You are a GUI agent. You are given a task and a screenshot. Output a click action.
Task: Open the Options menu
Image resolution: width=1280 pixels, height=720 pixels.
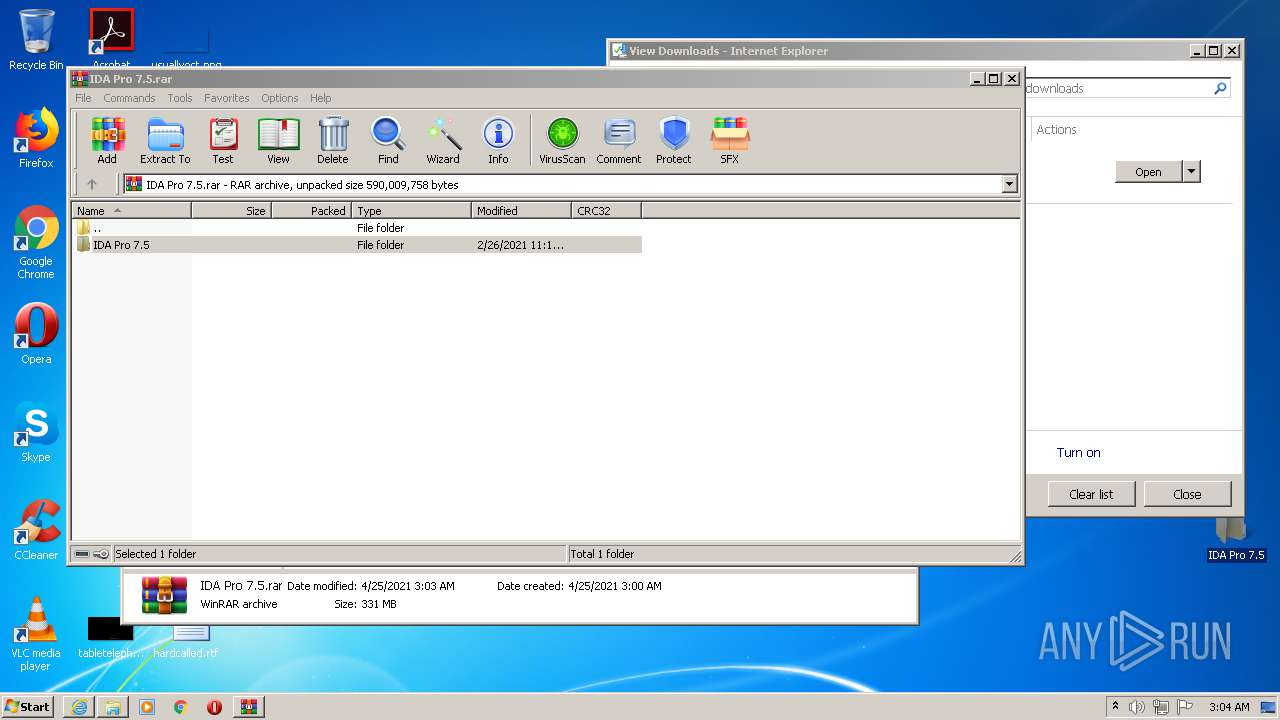pos(280,98)
